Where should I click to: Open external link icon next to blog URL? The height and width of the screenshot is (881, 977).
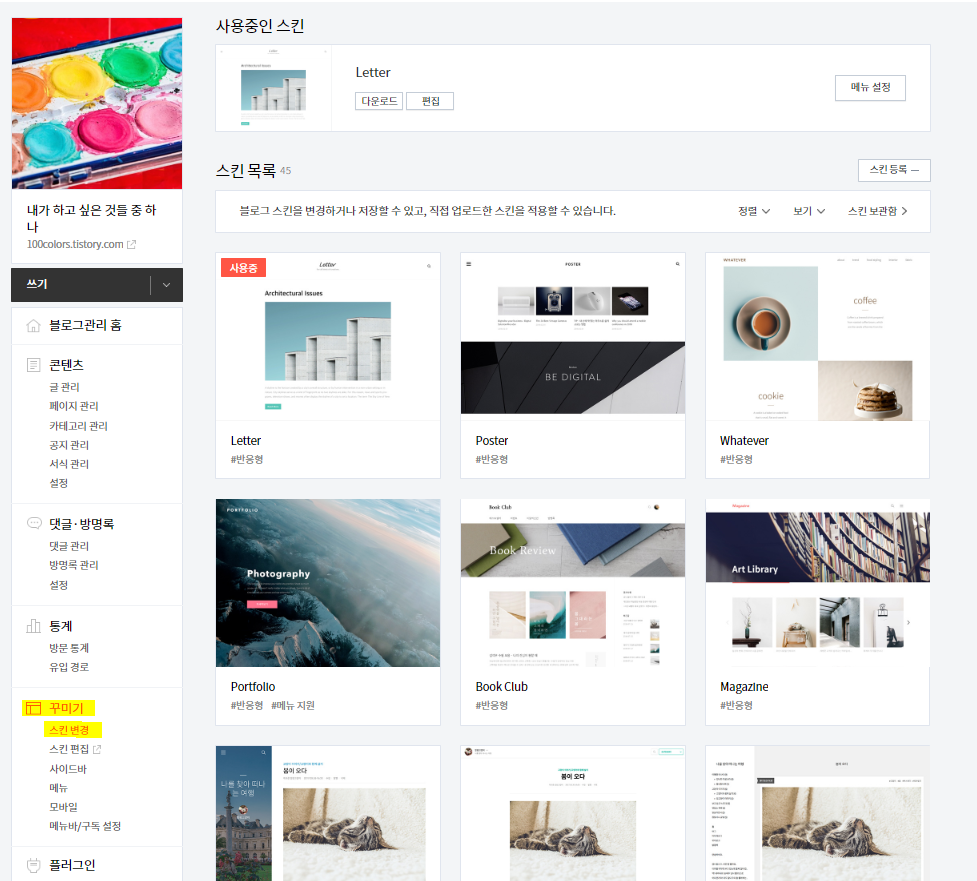pyautogui.click(x=131, y=244)
